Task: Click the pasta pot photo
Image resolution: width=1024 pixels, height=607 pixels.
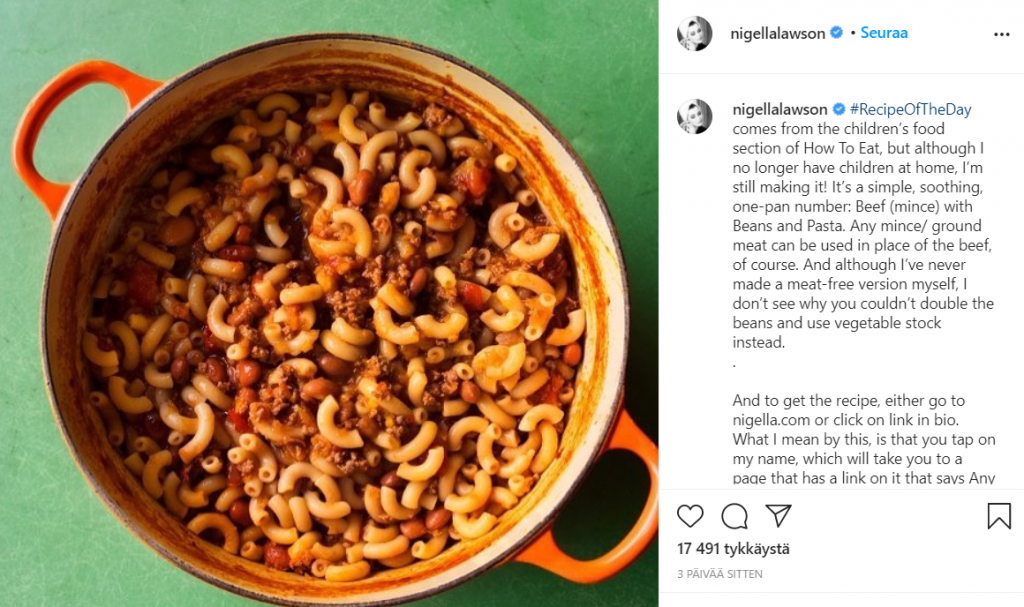Action: [329, 303]
